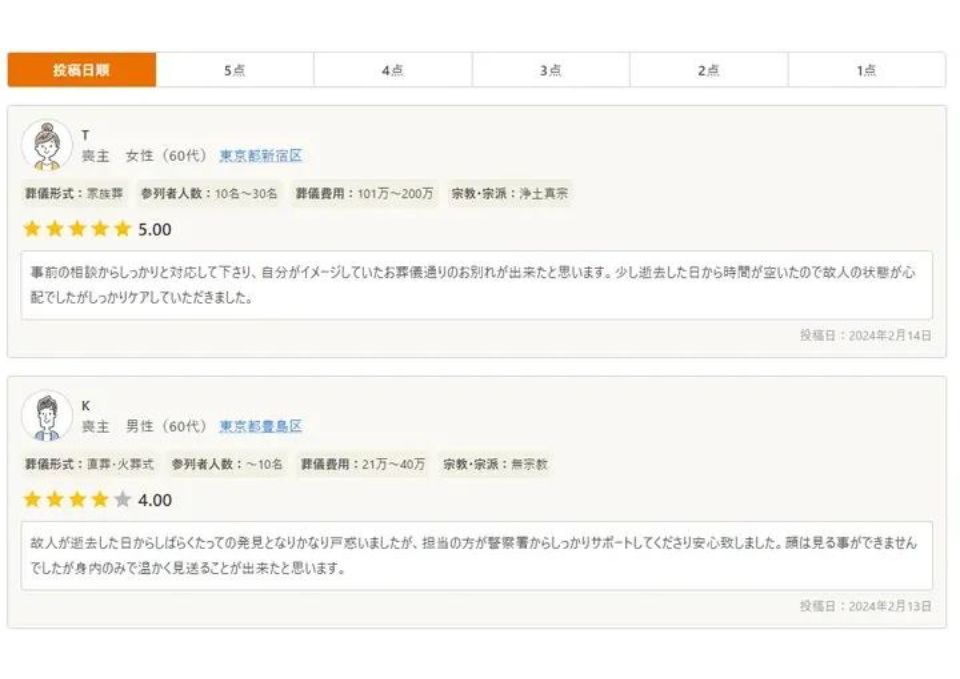Open the 2点 rating tab
This screenshot has height=679, width=960.
[x=709, y=70]
